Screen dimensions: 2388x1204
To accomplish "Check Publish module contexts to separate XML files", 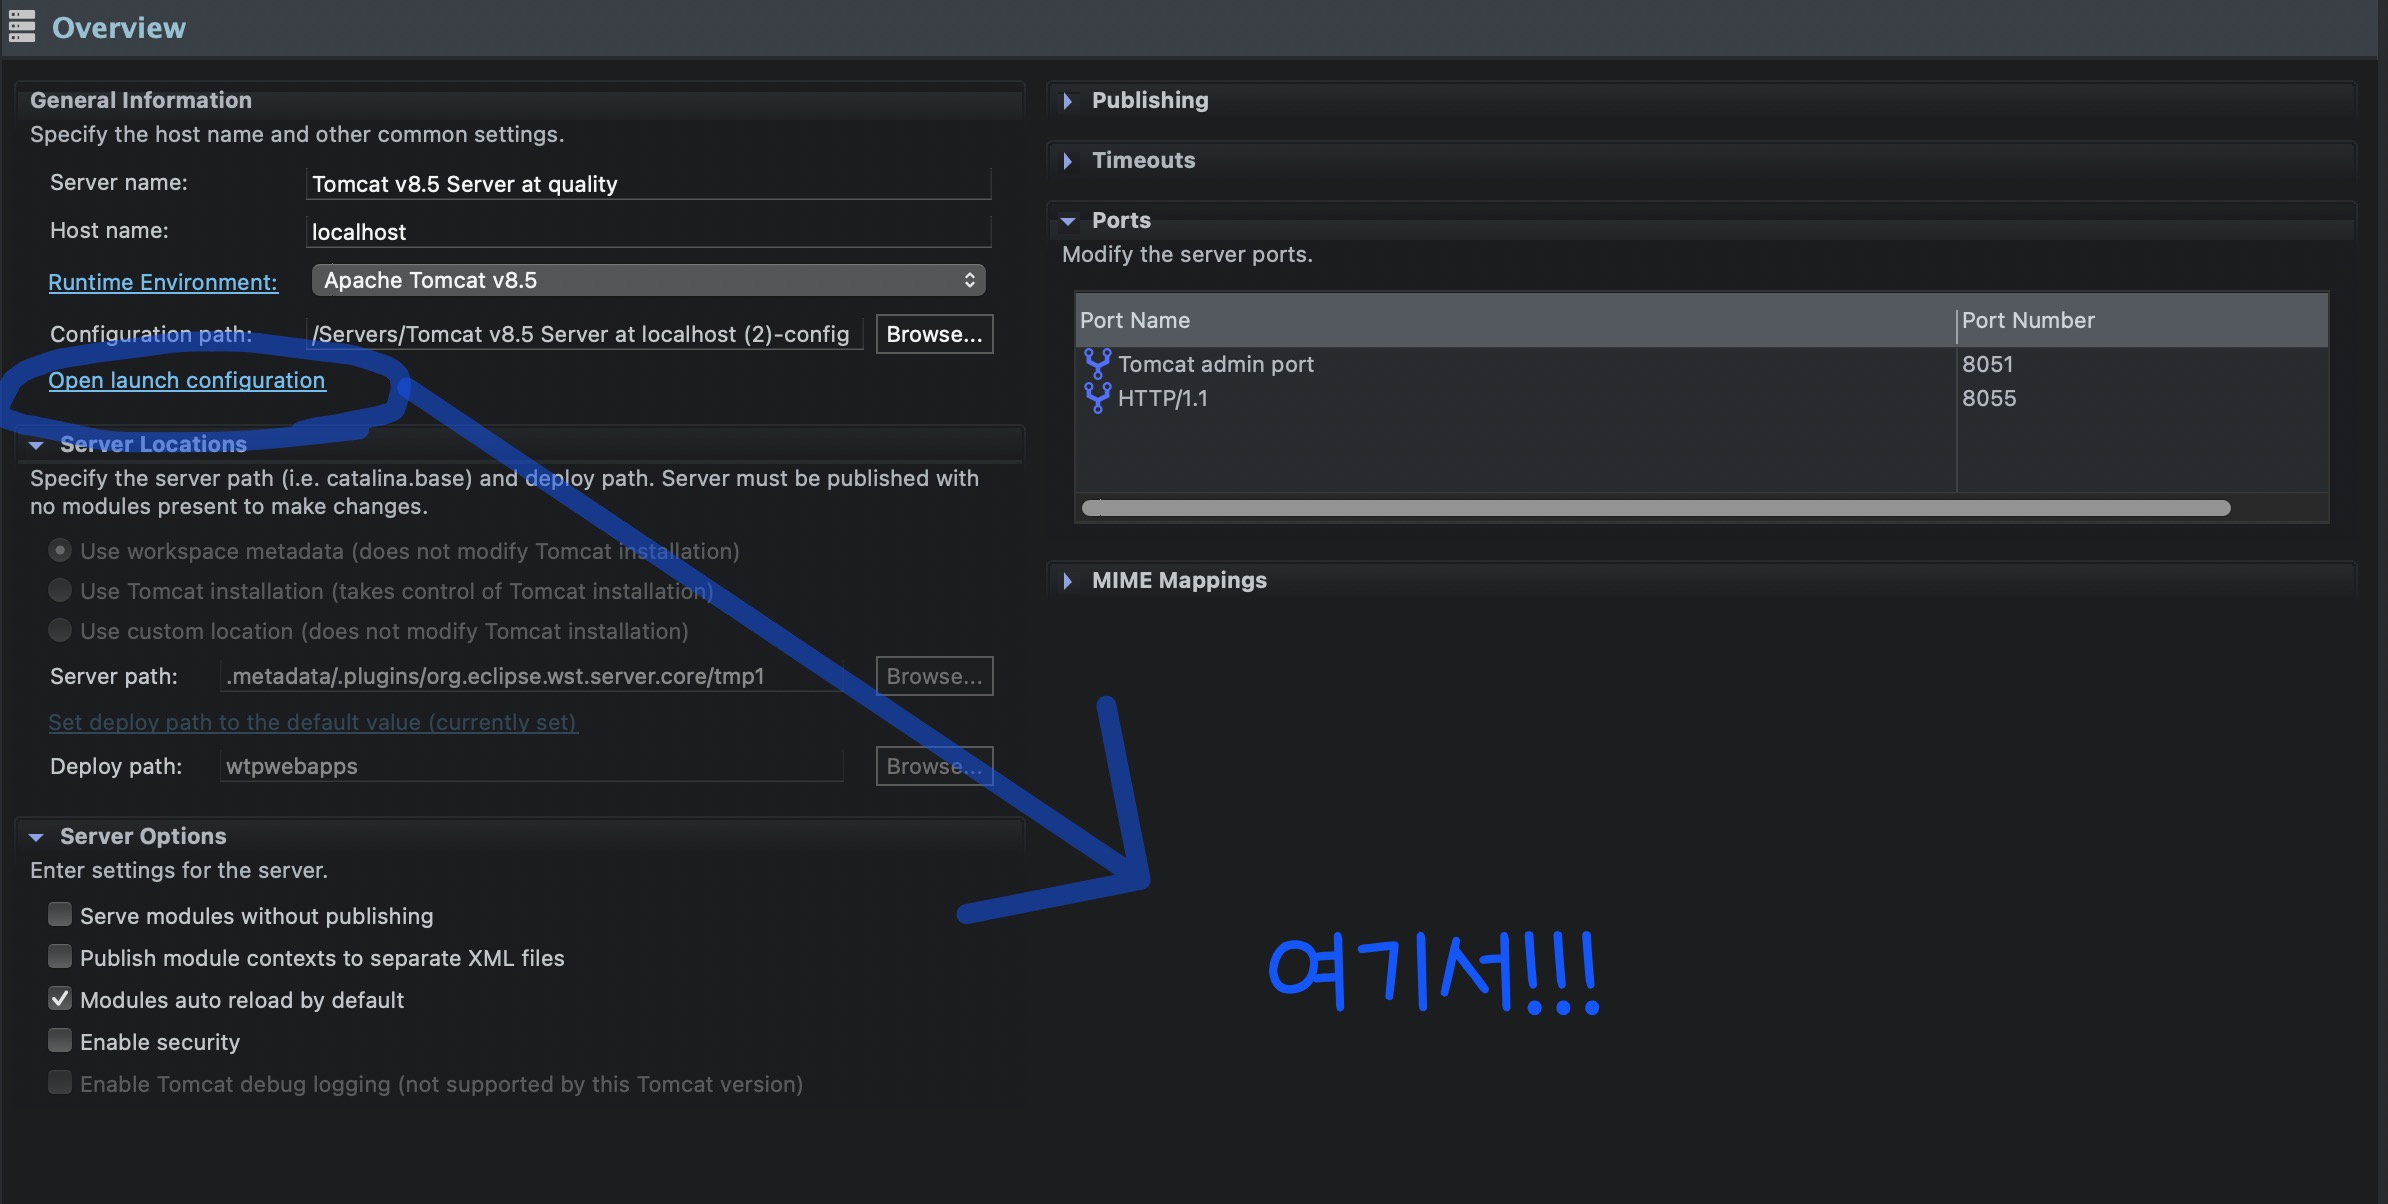I will click(x=60, y=957).
